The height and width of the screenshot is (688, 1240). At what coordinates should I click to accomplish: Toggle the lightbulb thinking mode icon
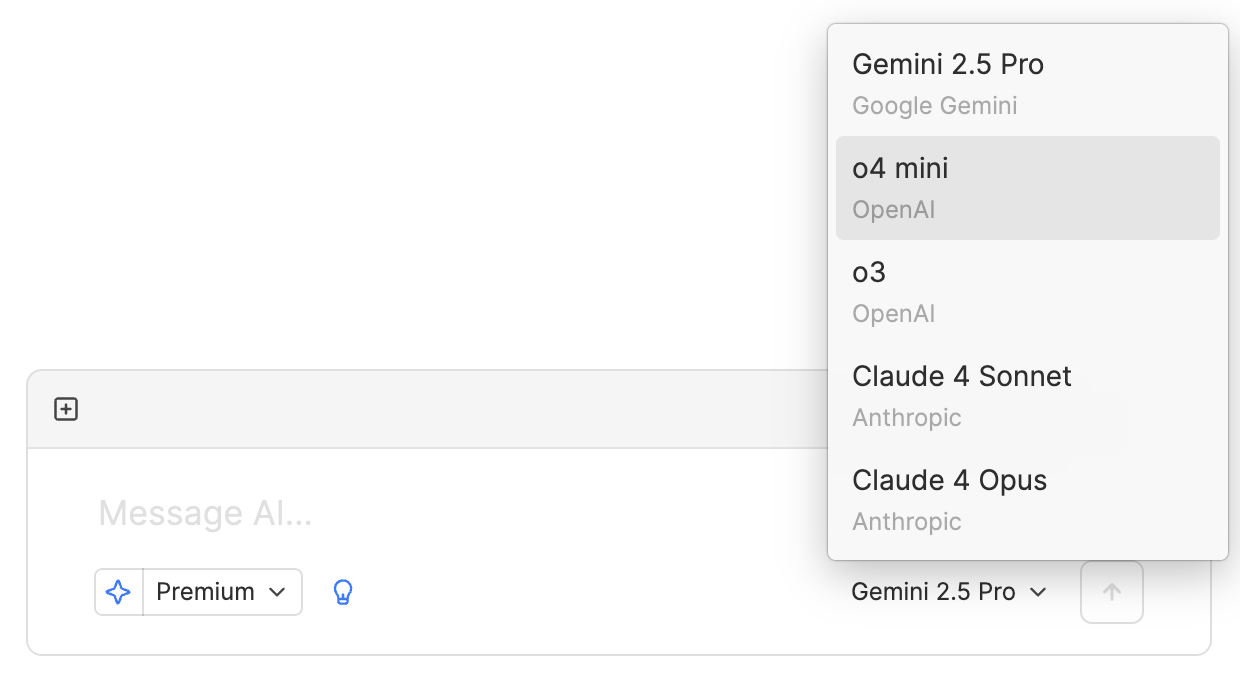(x=343, y=592)
